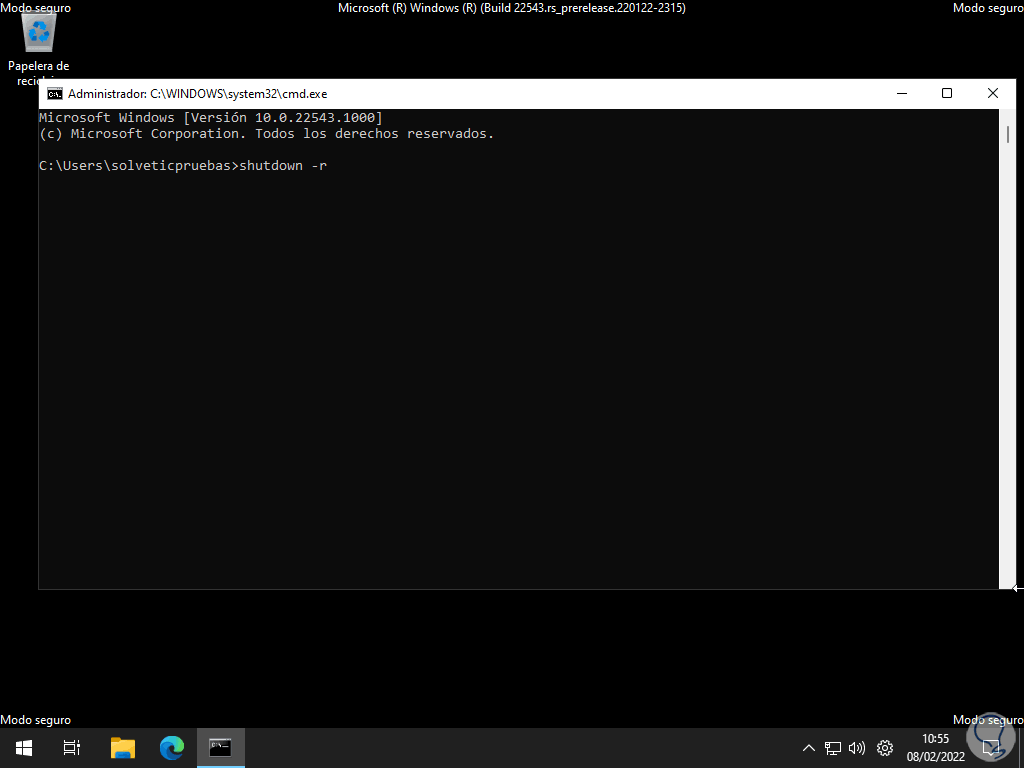Click the Windows build number text at top
This screenshot has height=768, width=1024.
[512, 8]
